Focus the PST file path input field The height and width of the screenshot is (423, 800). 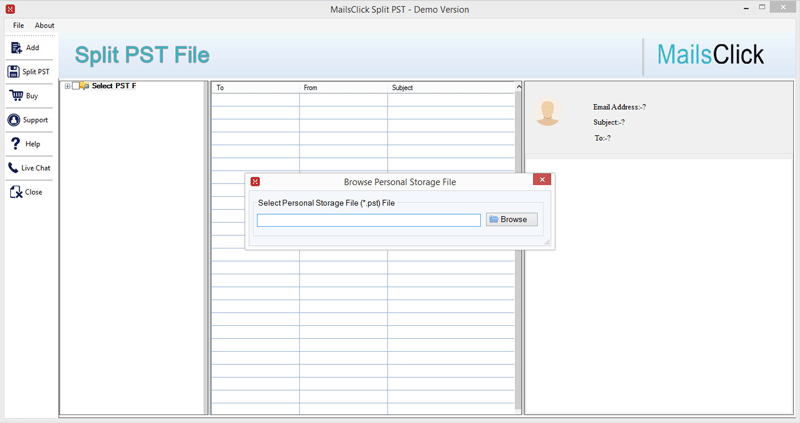pos(368,220)
